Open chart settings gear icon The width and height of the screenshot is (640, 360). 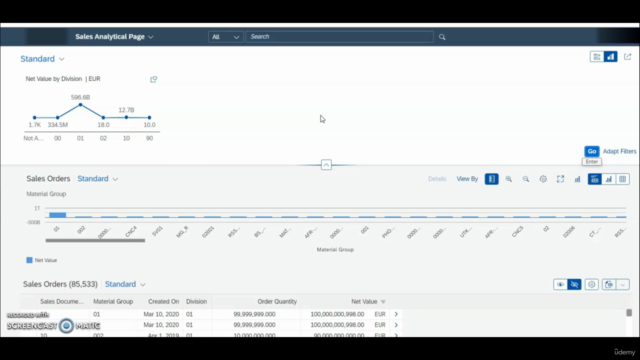543,179
